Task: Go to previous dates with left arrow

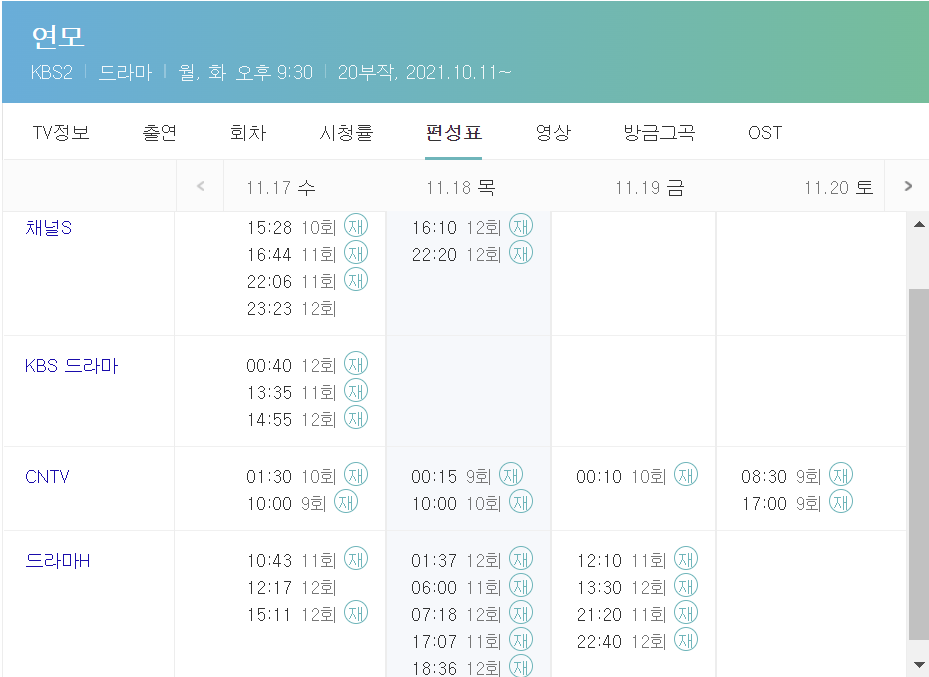Action: click(200, 186)
